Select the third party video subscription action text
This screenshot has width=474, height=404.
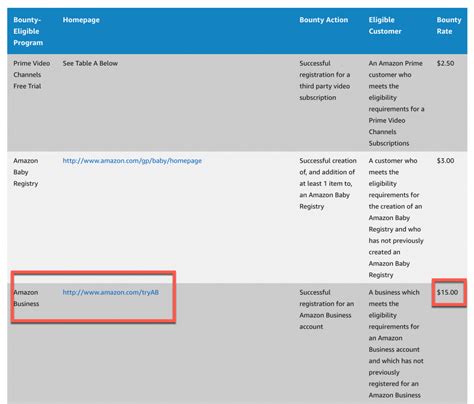(325, 80)
